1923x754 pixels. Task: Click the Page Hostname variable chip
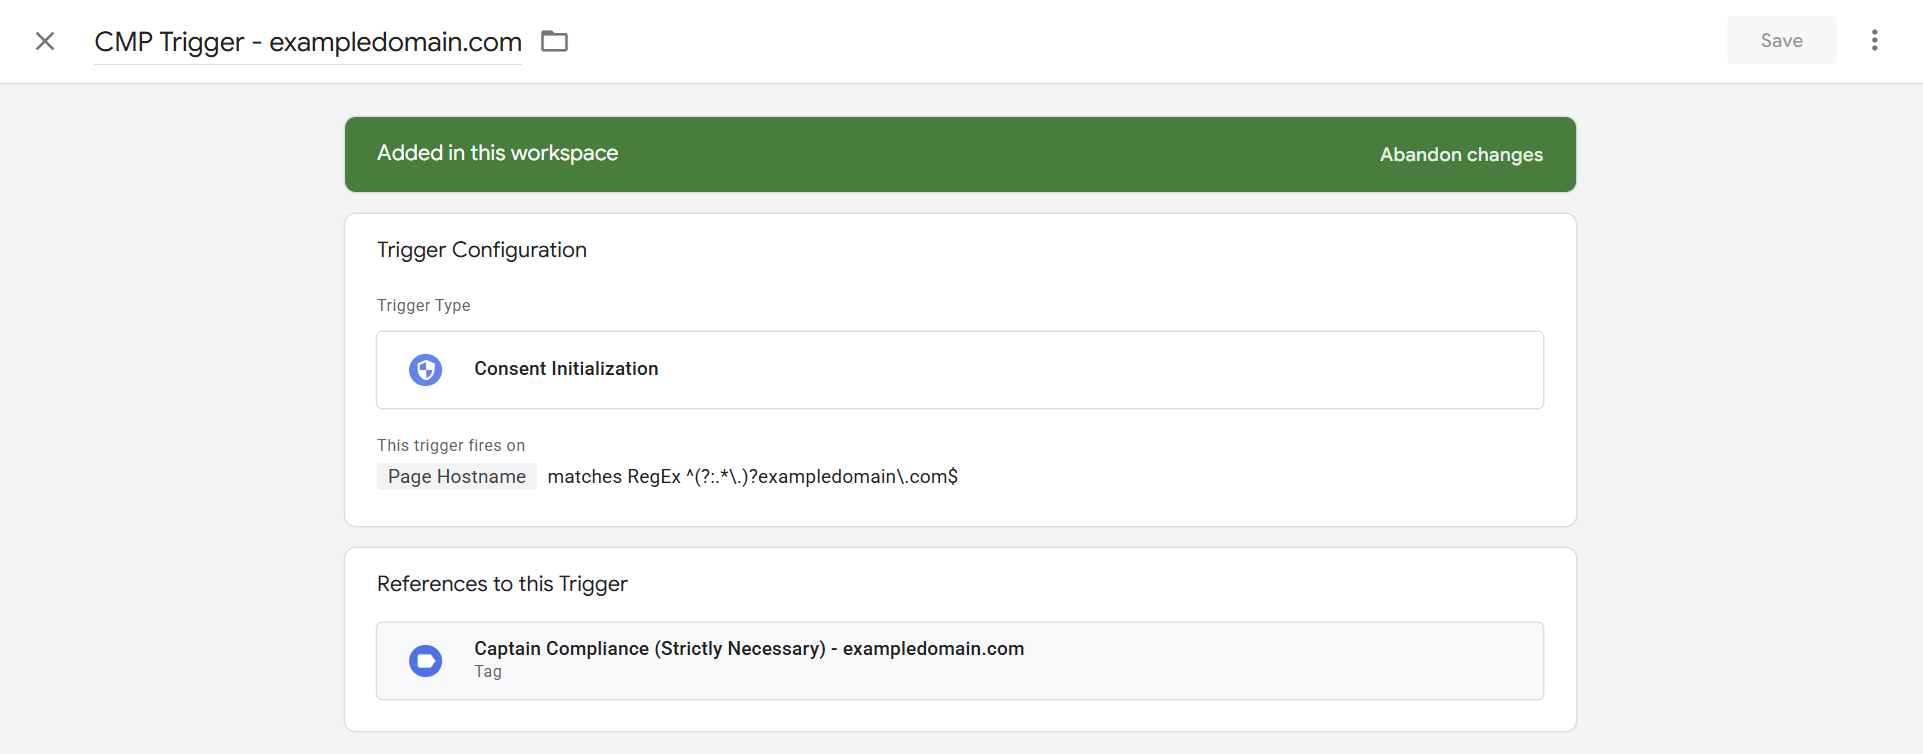[x=457, y=477]
